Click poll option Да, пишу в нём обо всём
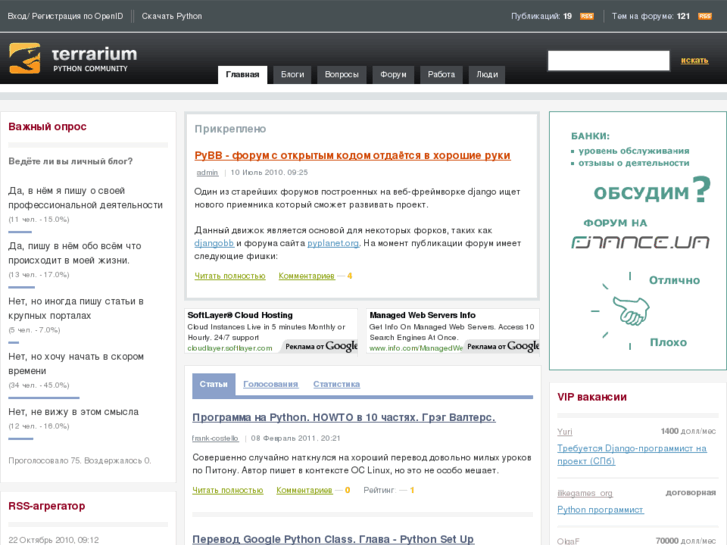 tap(75, 253)
